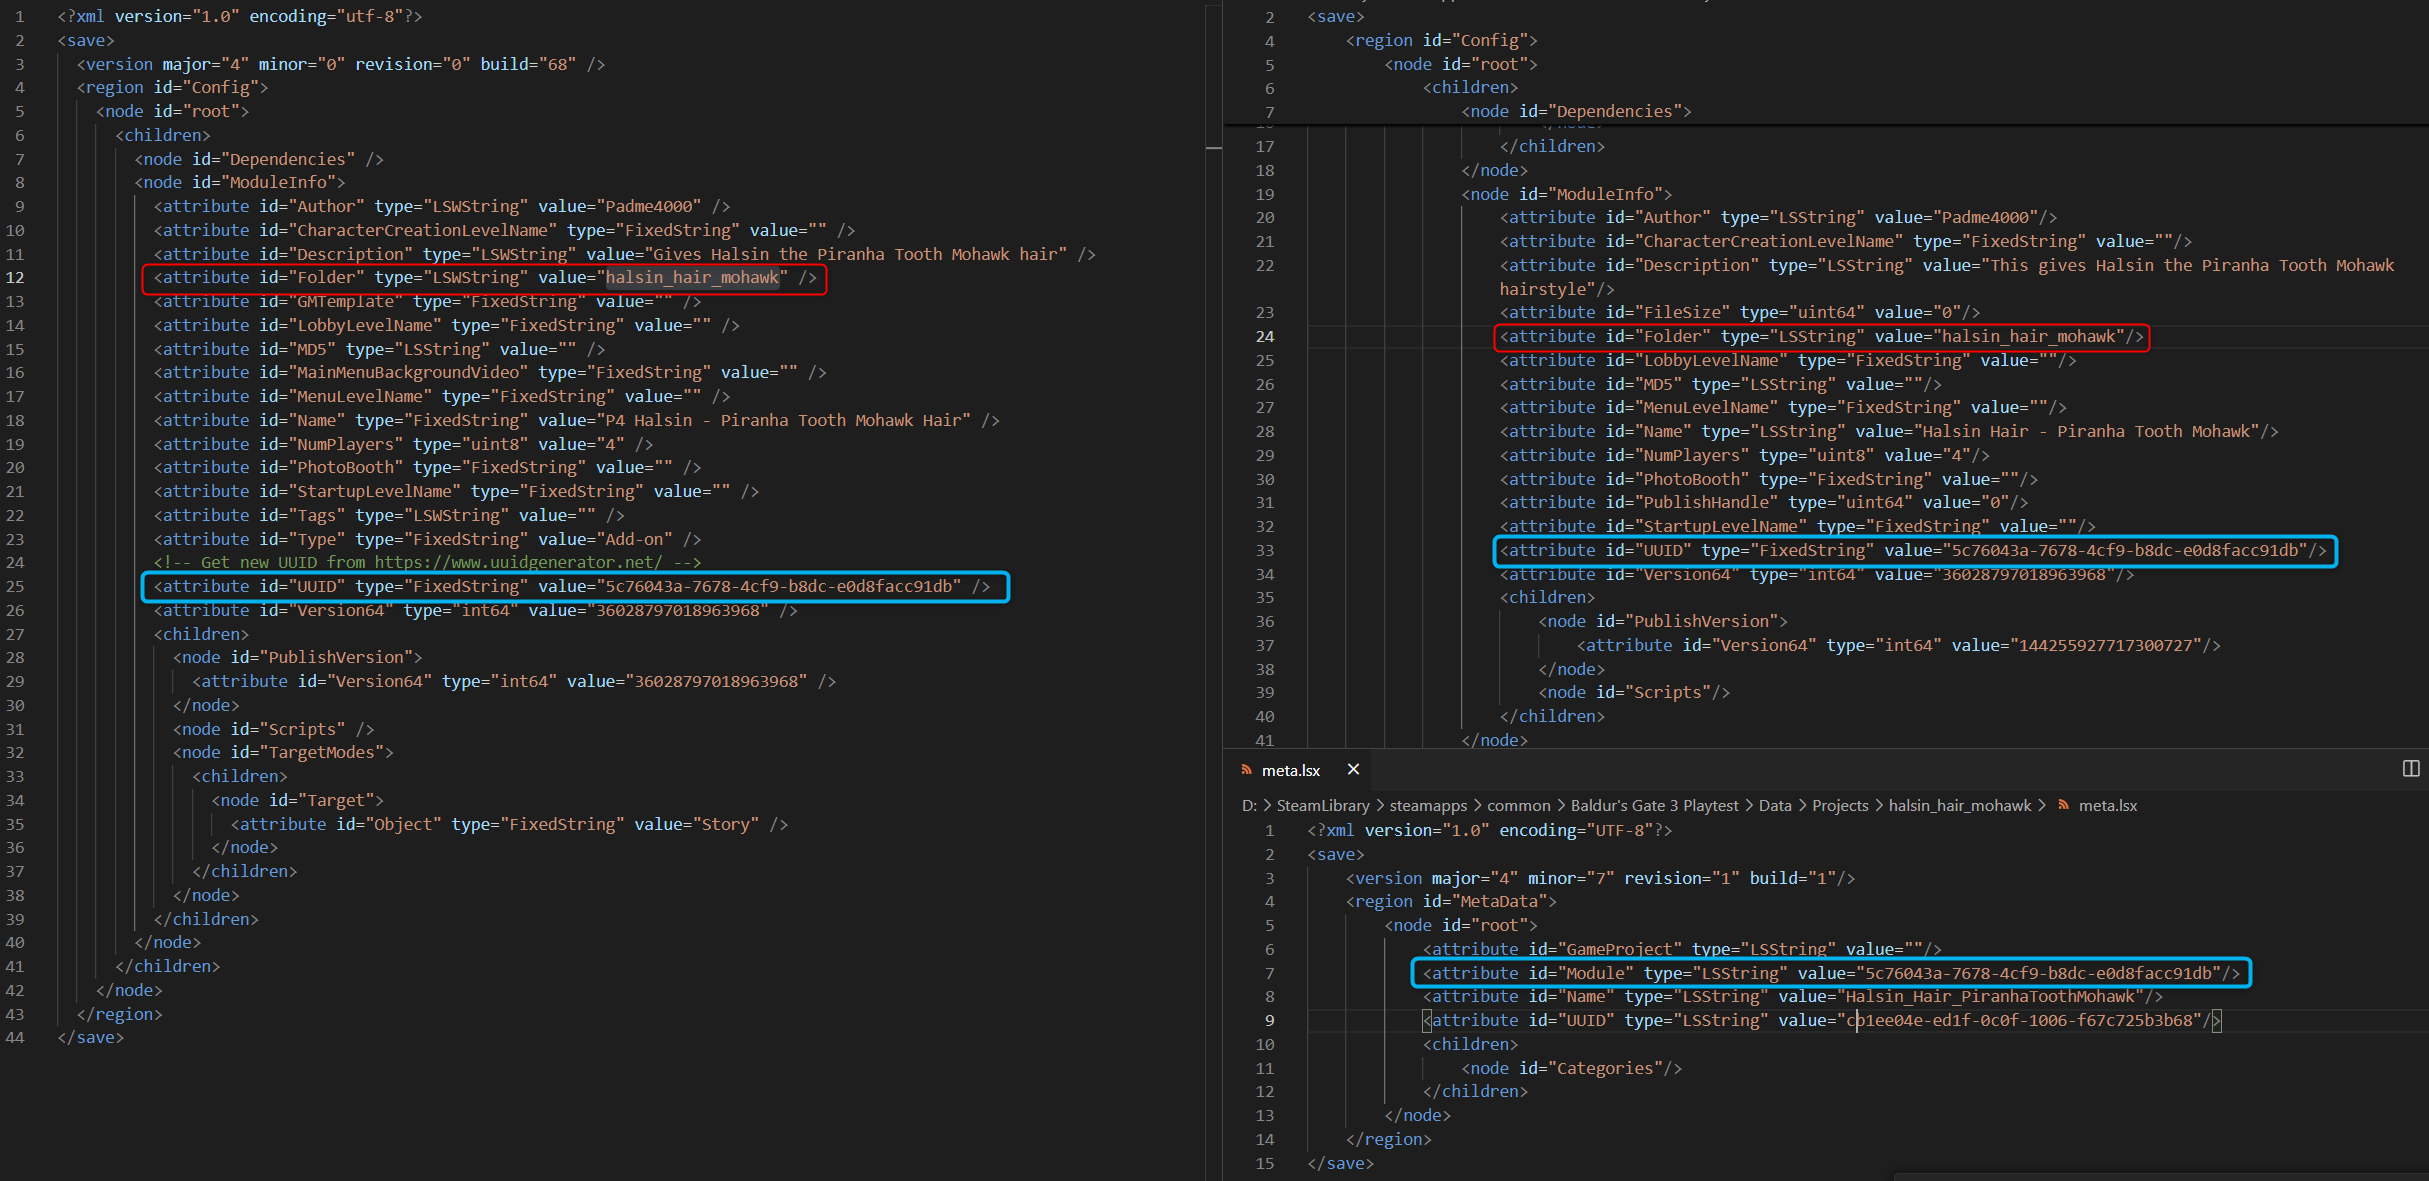Click the split editor right icon

pyautogui.click(x=2411, y=768)
